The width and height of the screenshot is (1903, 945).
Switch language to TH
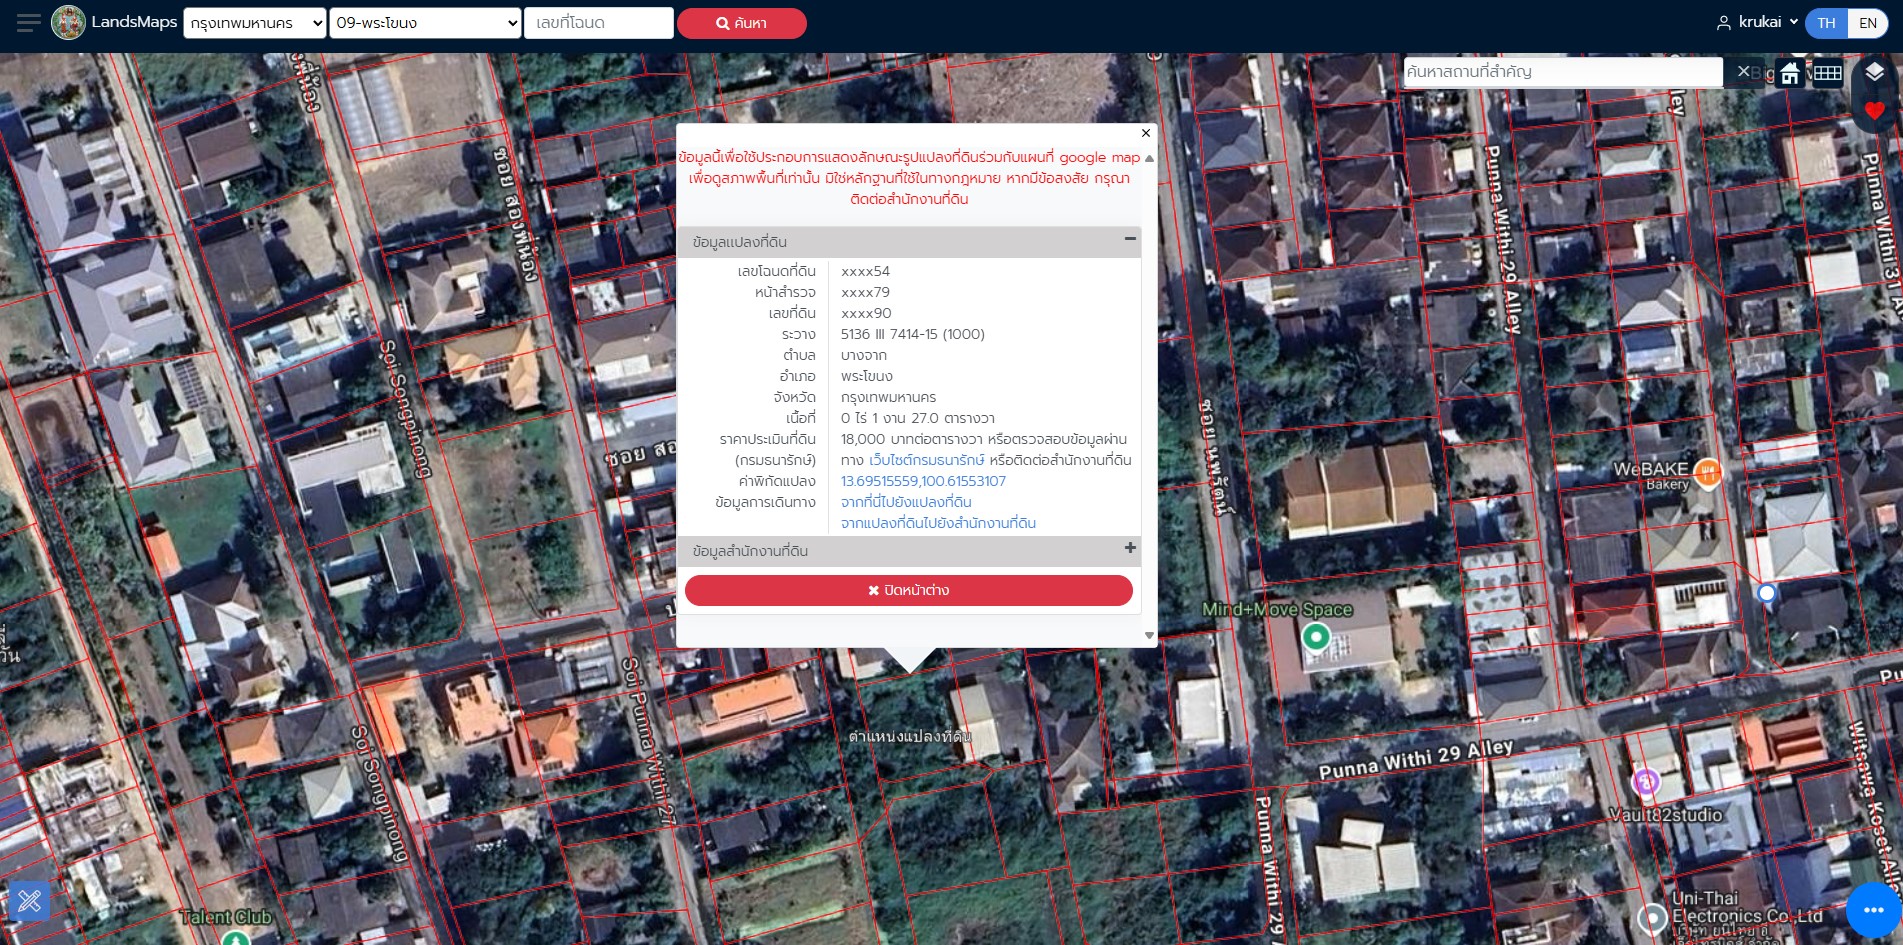[x=1826, y=23]
